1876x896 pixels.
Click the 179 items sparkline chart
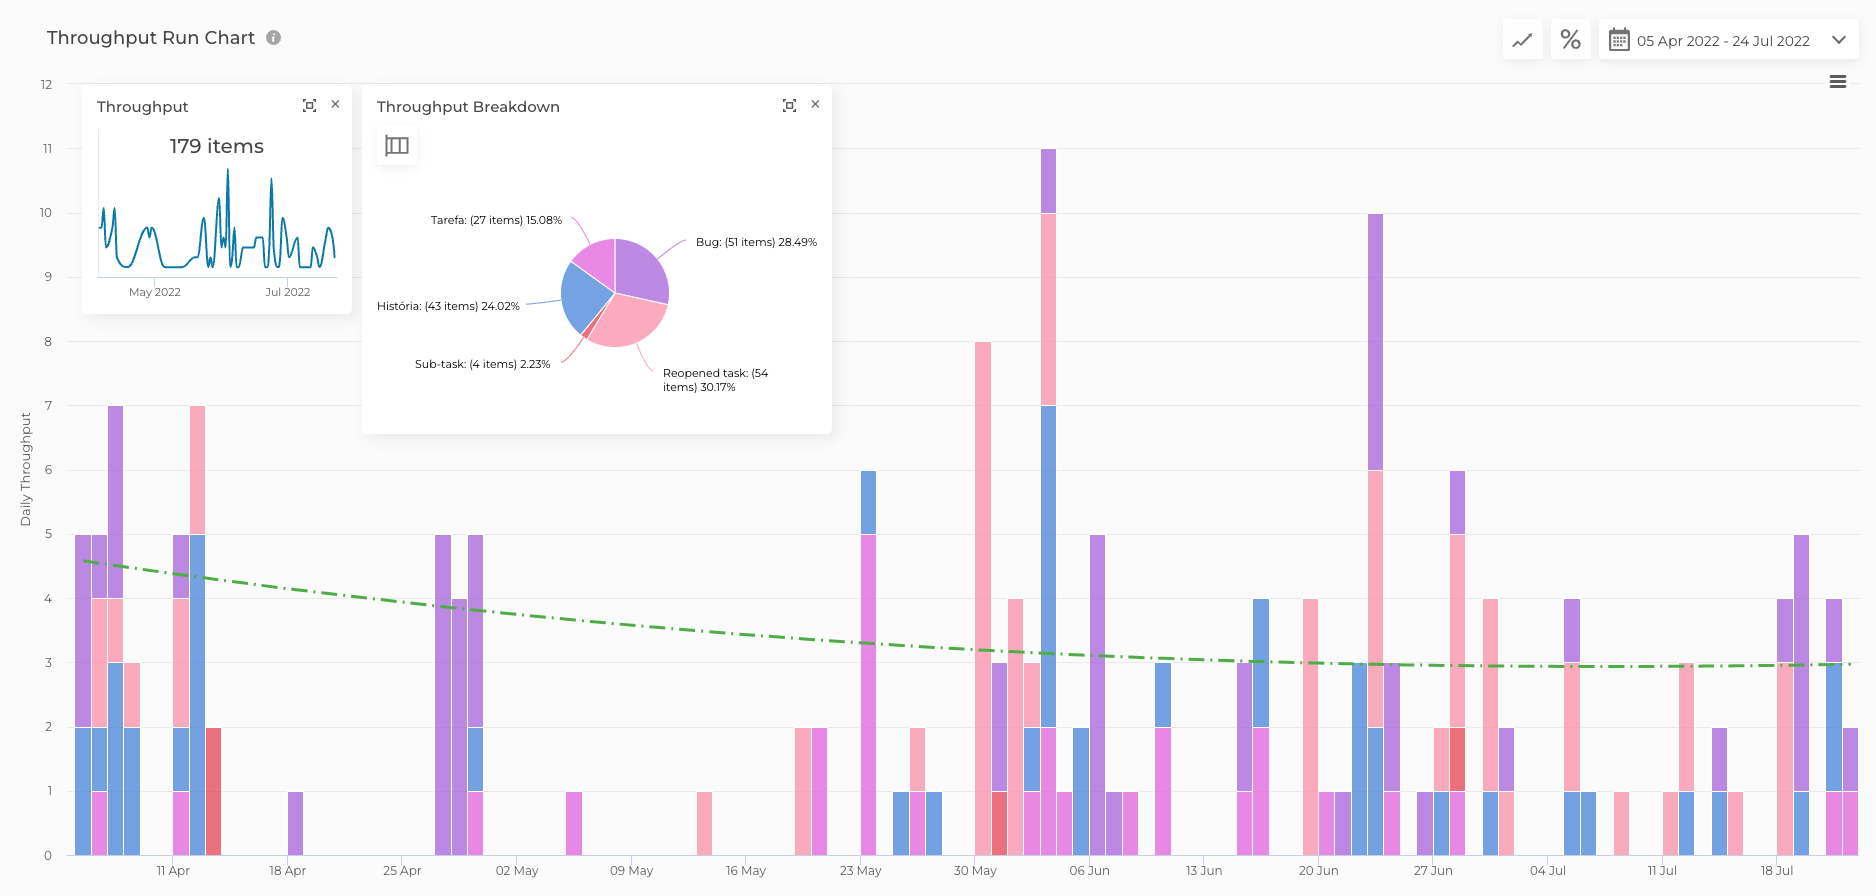216,225
